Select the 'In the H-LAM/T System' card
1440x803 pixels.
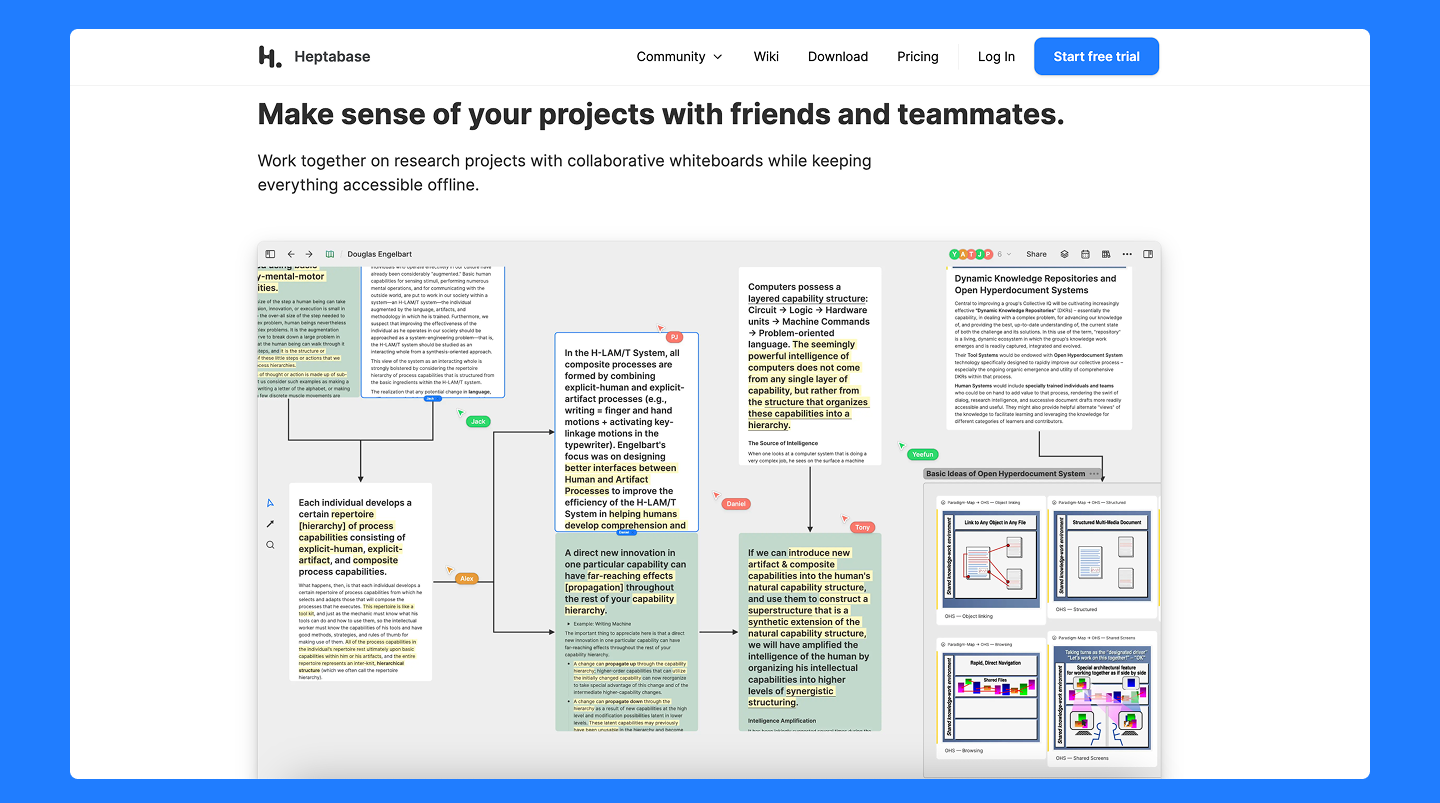click(626, 432)
